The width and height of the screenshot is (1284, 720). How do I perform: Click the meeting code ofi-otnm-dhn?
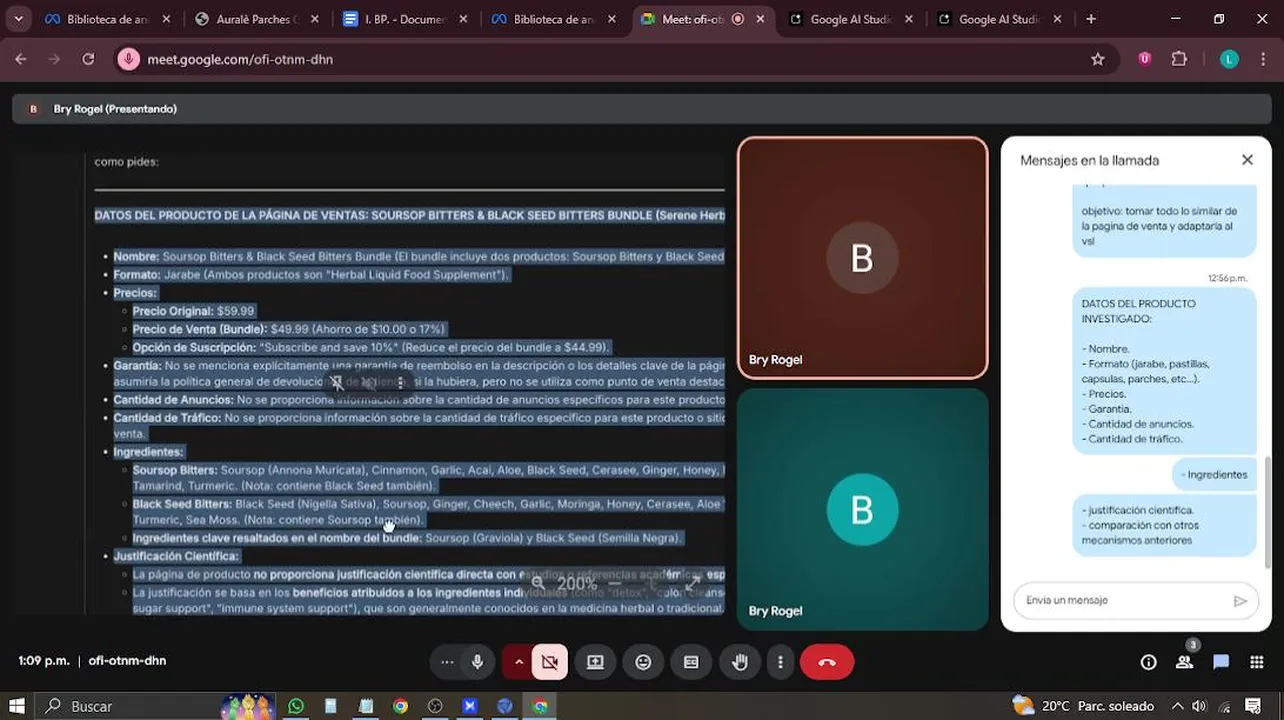[127, 661]
